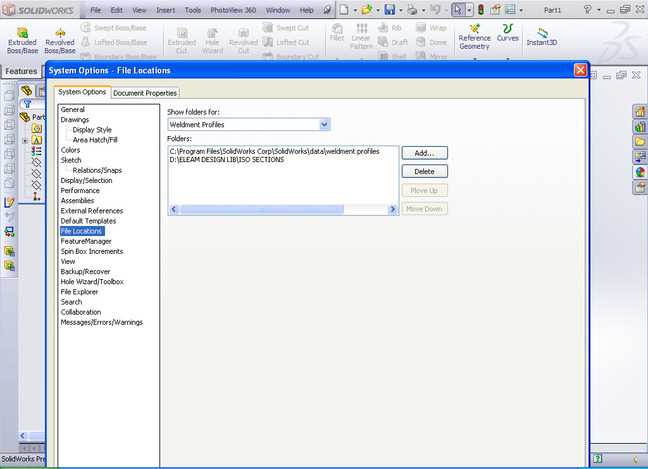The height and width of the screenshot is (469, 648).
Task: Open the Curves tool
Action: (507, 33)
